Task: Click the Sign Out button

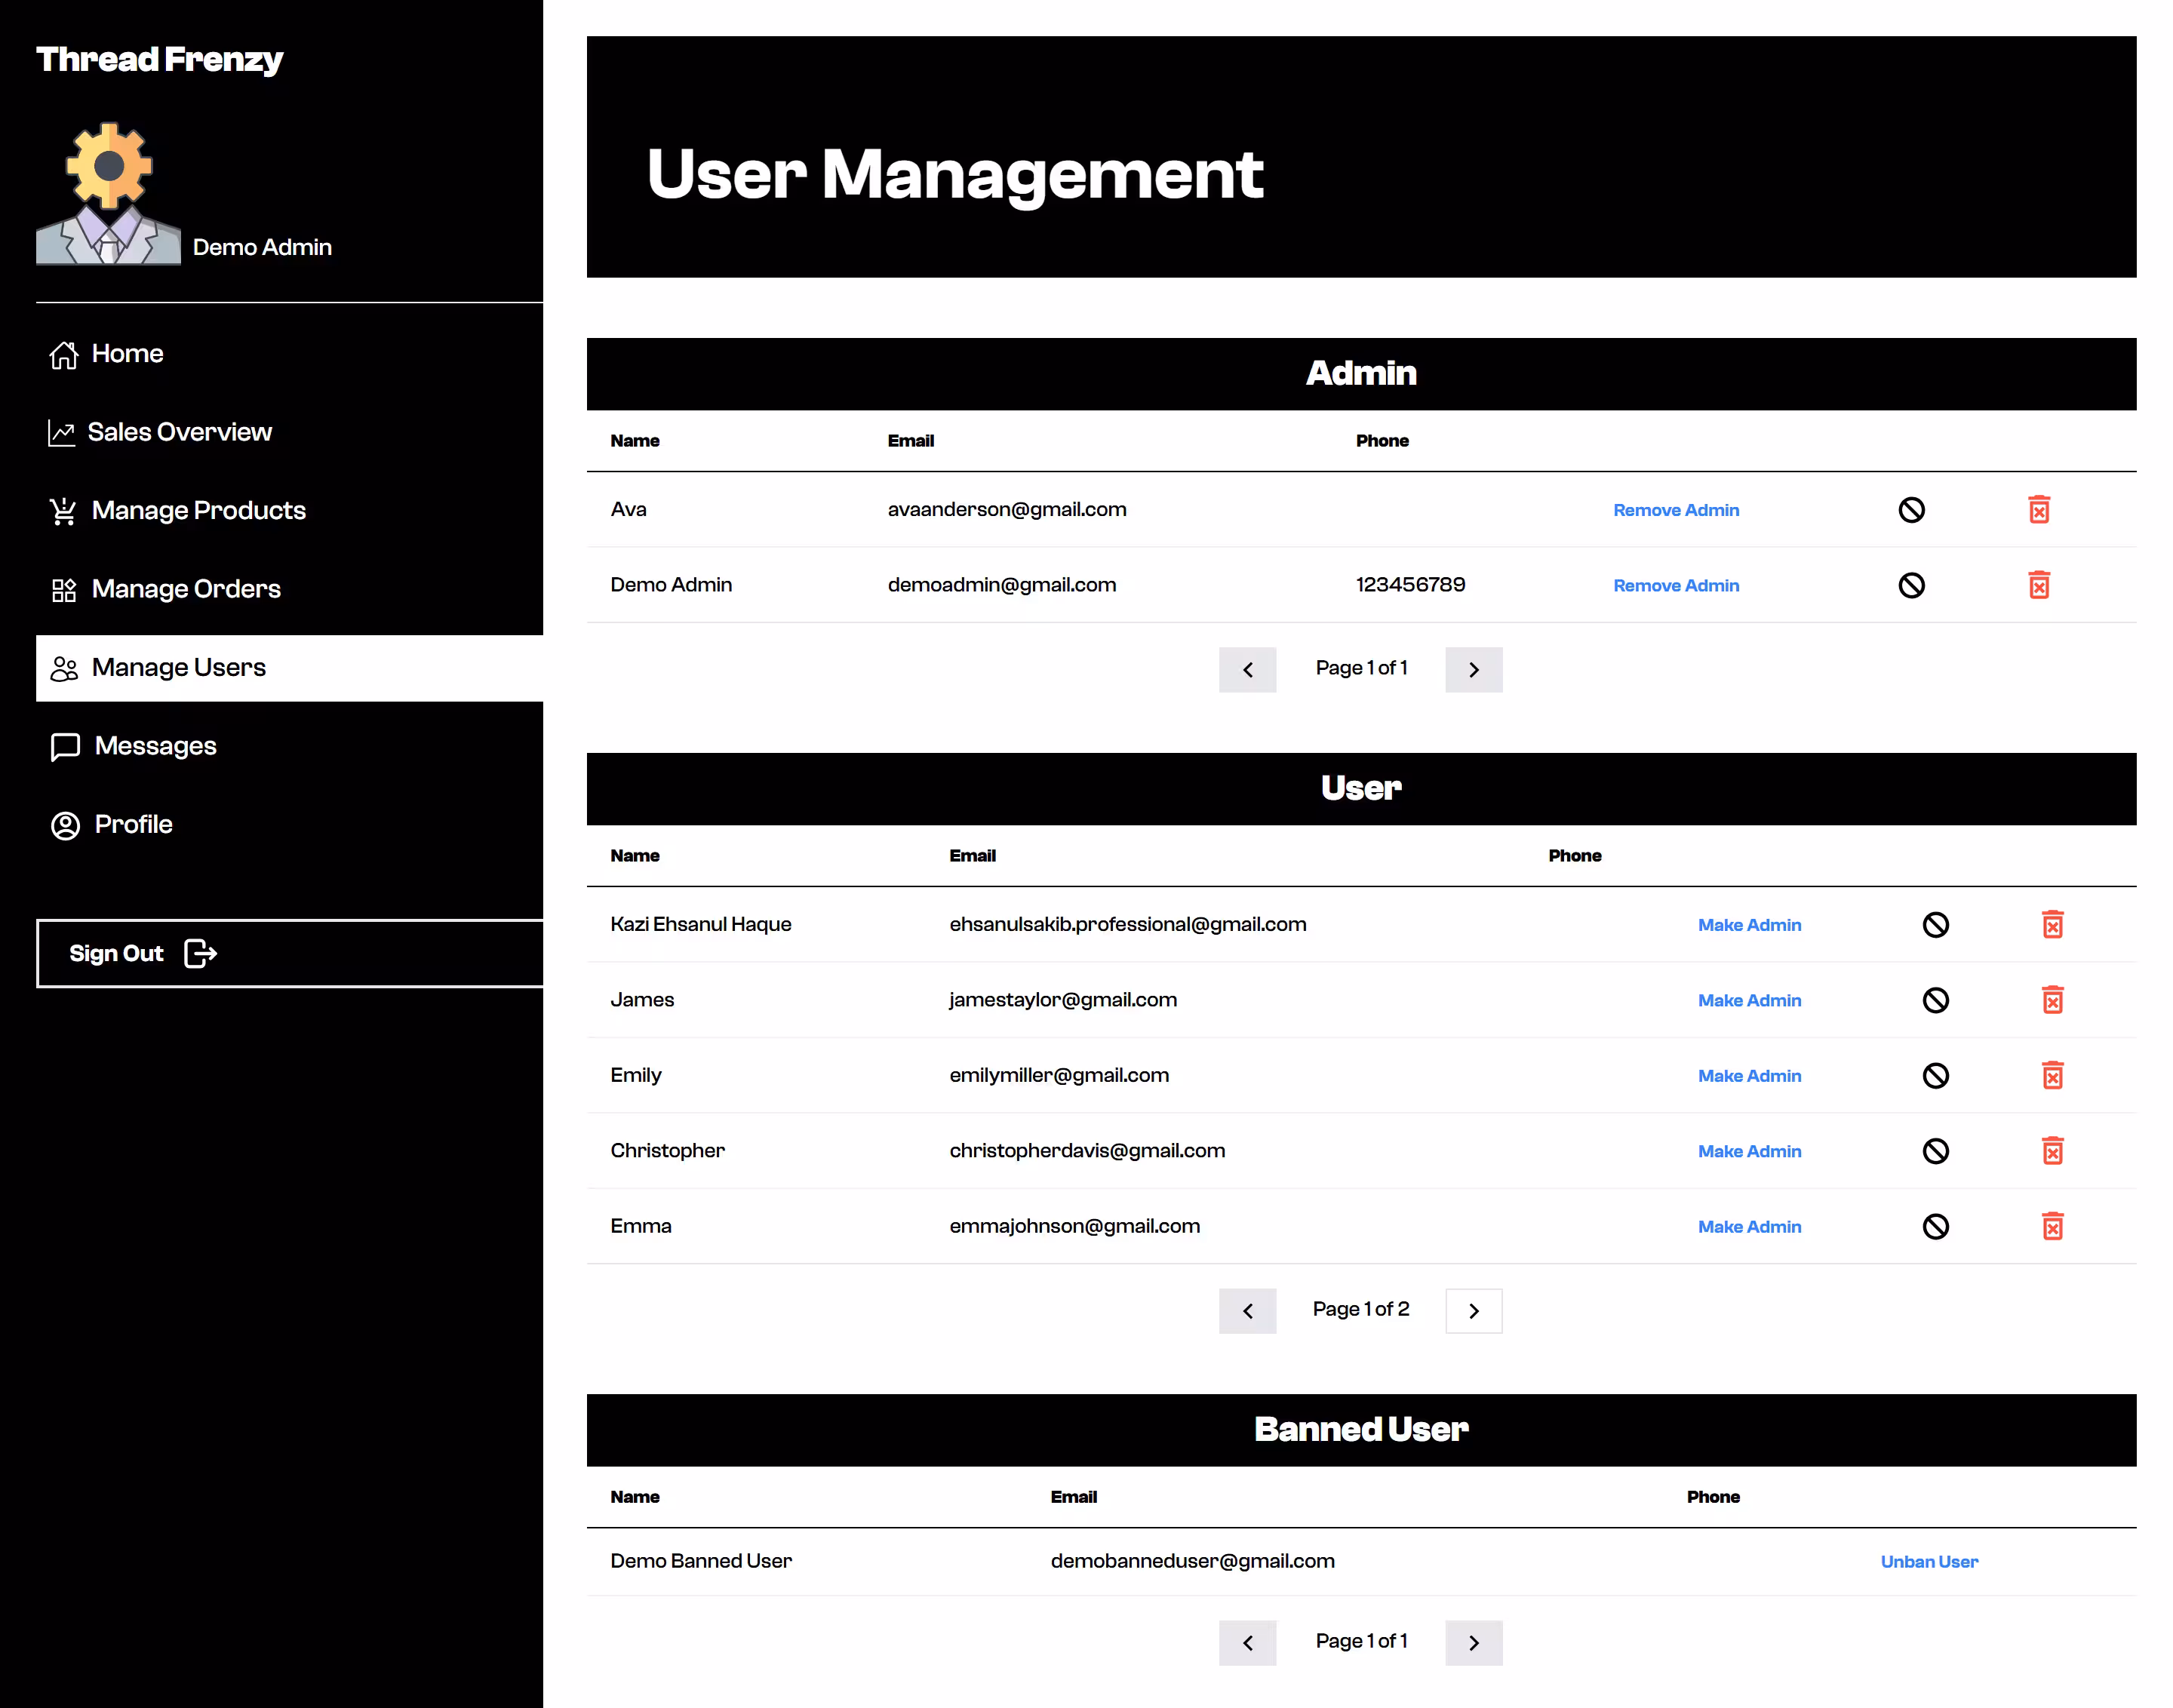Action: pos(289,954)
